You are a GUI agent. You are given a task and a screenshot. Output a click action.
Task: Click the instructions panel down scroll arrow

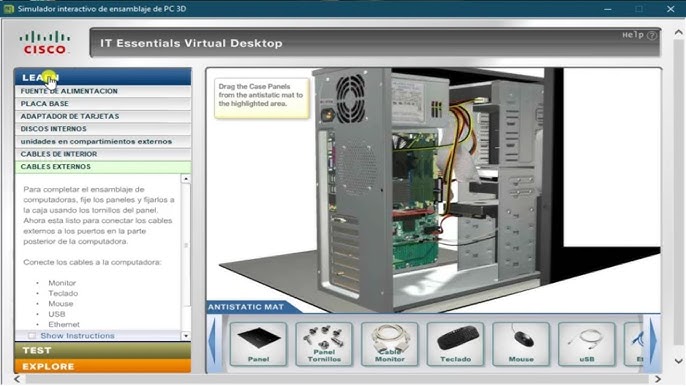tap(186, 336)
